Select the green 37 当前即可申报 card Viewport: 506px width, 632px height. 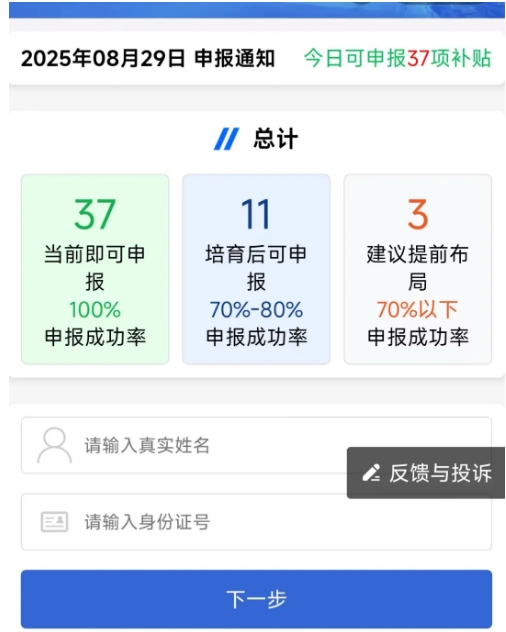pyautogui.click(x=95, y=269)
